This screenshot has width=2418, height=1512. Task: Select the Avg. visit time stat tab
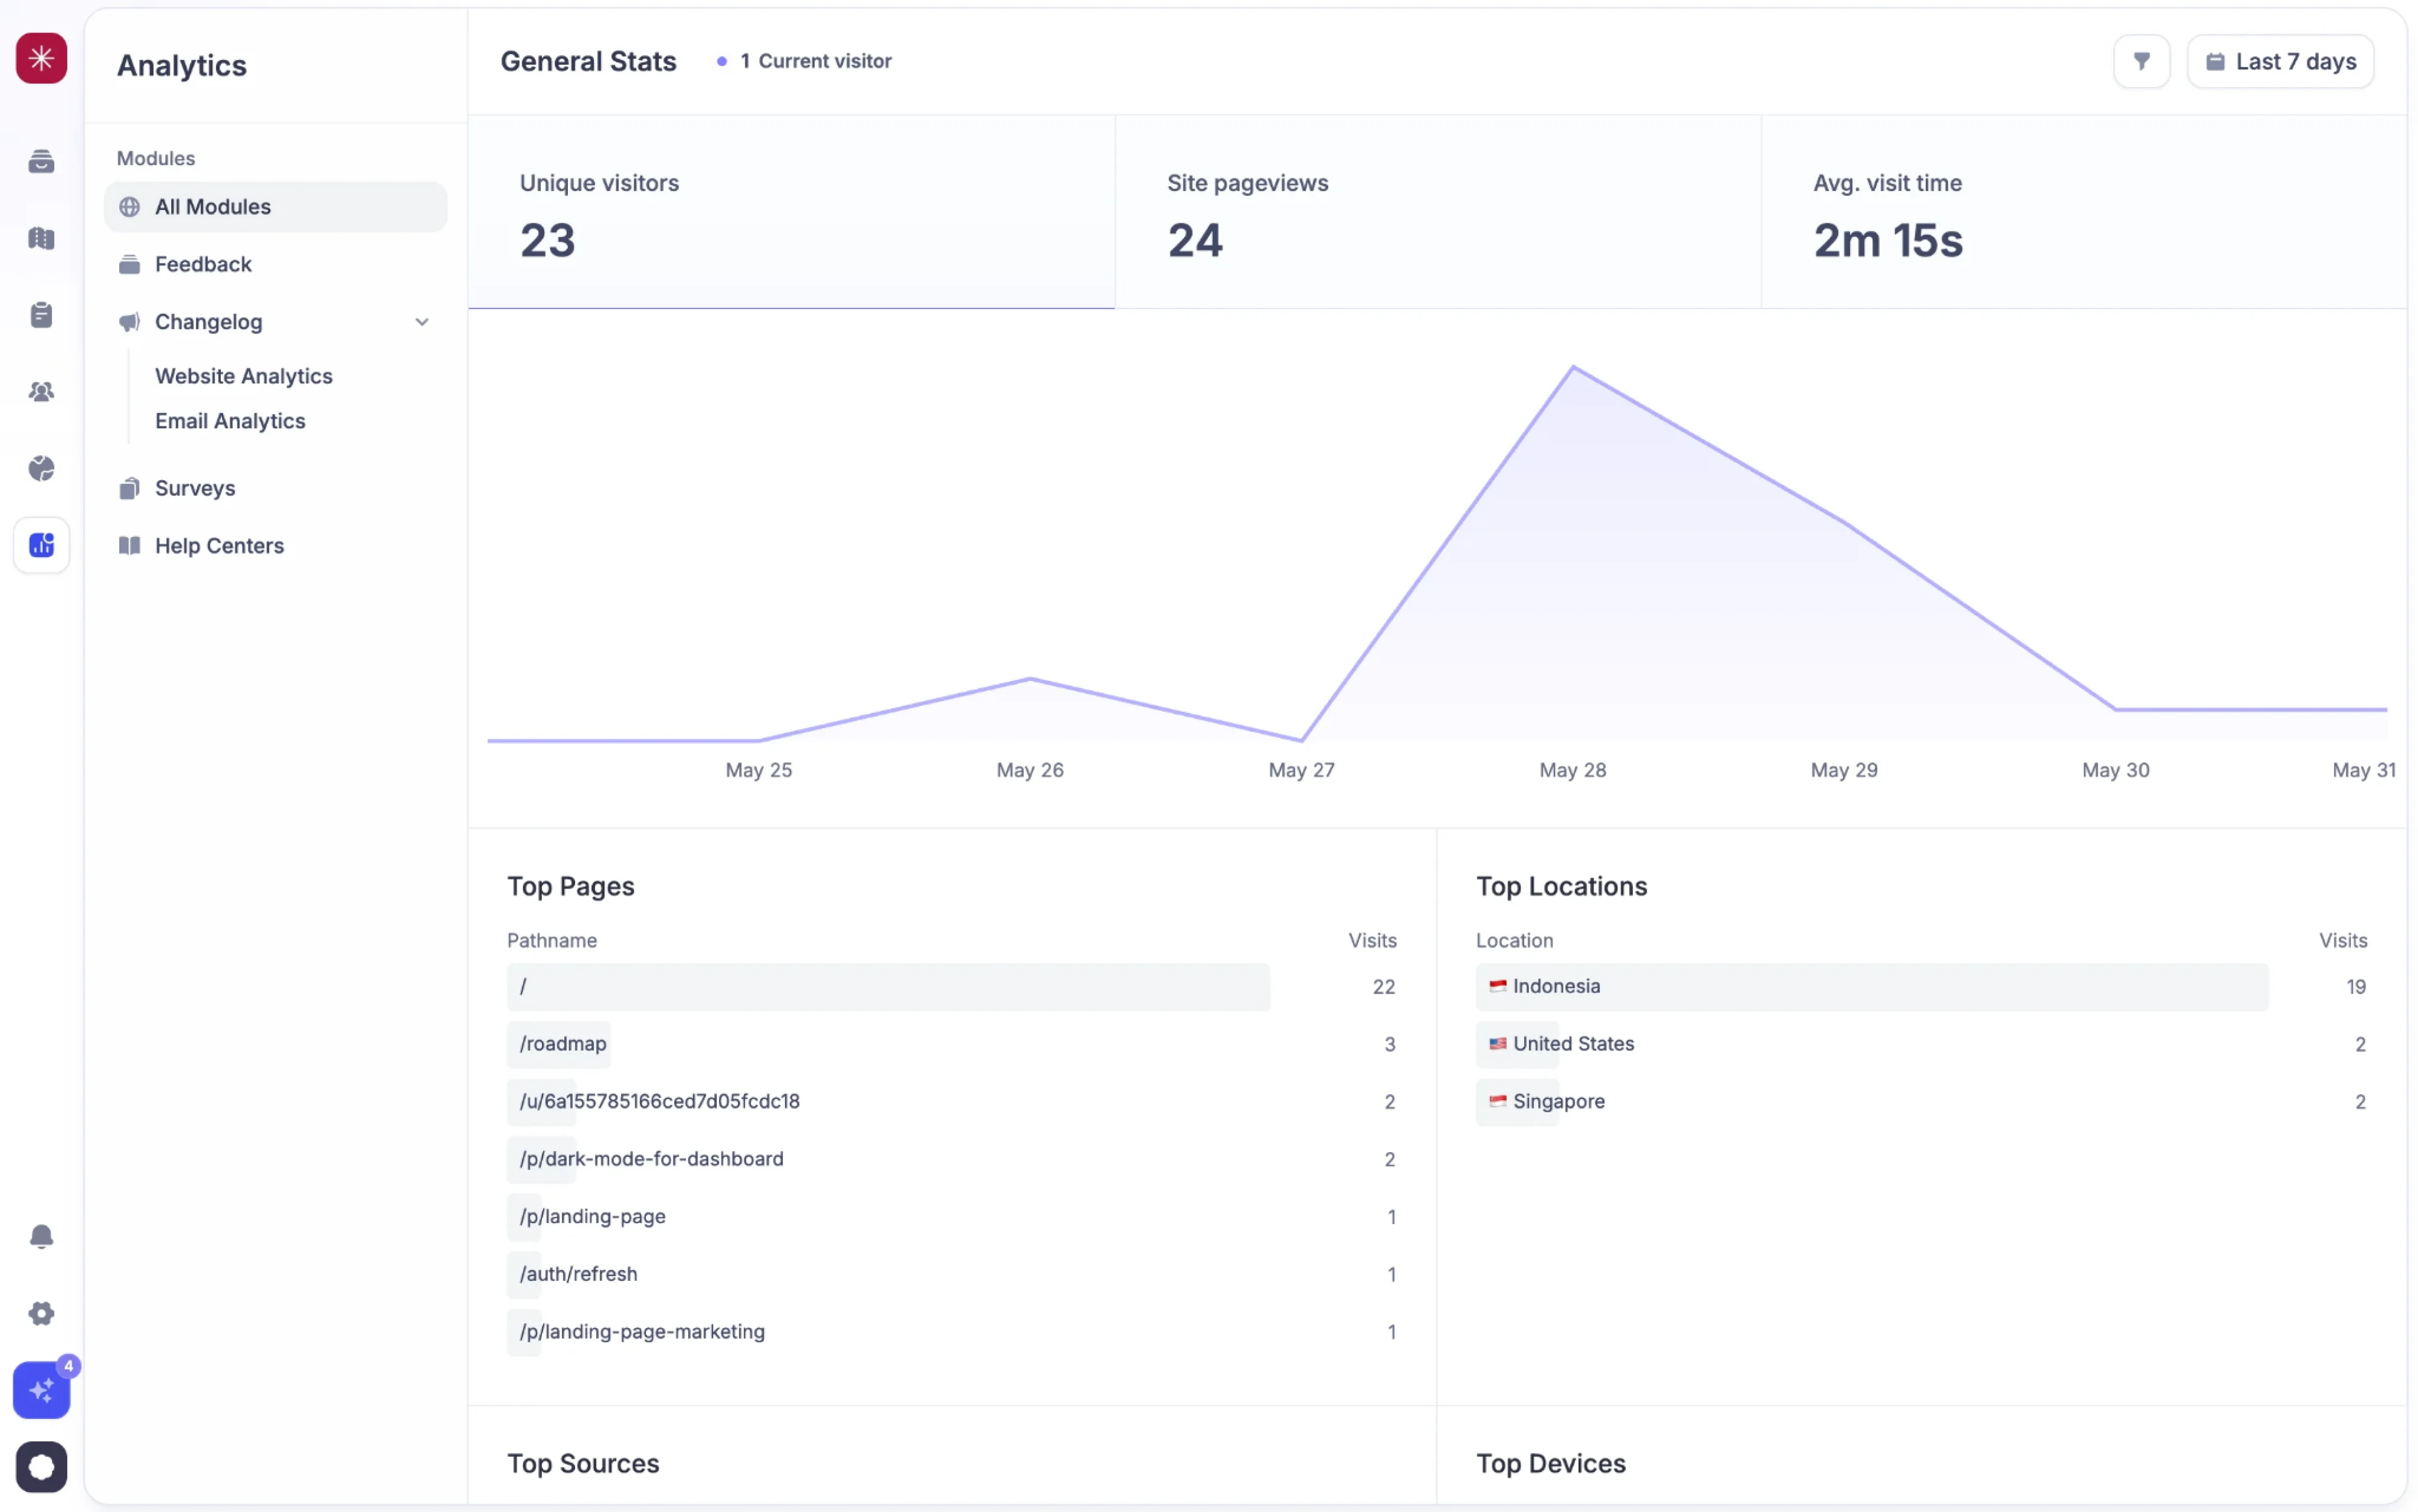[x=2083, y=212]
